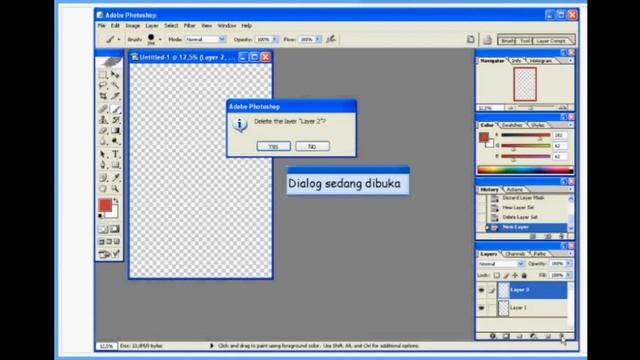The image size is (640, 360).
Task: Switch to Standard edit mode
Action: coord(103,229)
